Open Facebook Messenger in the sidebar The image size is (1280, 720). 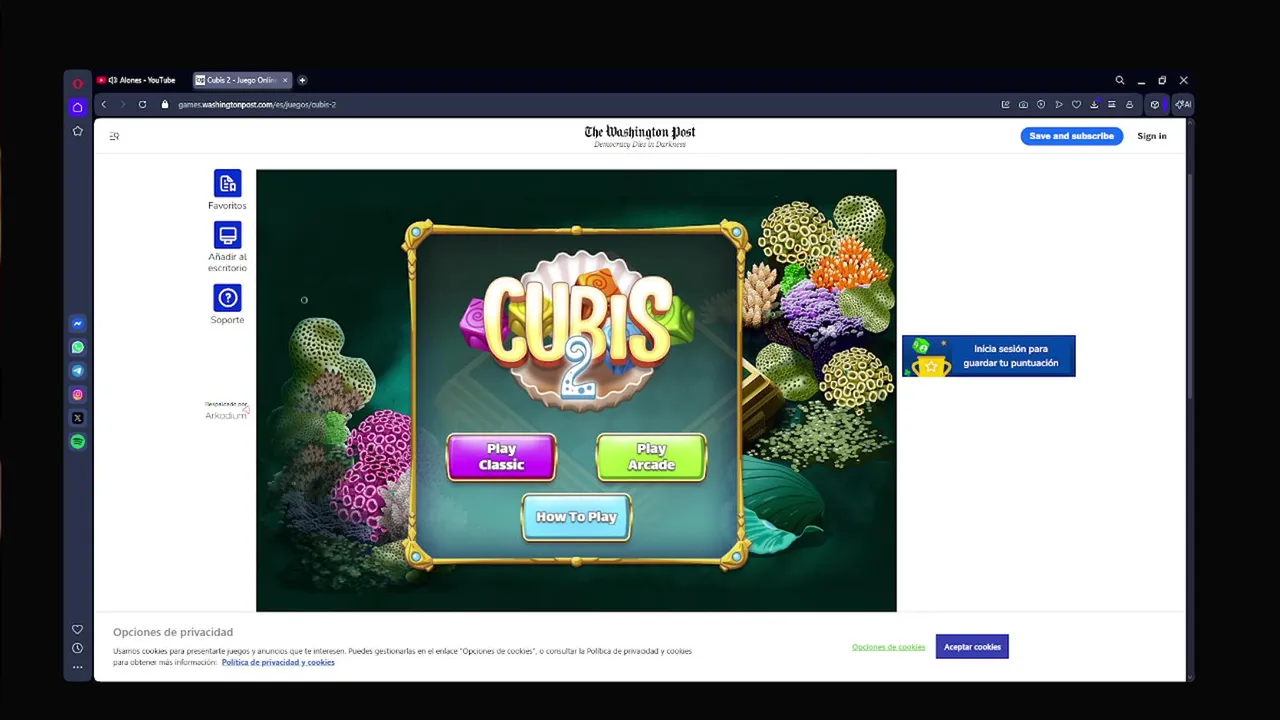(77, 324)
